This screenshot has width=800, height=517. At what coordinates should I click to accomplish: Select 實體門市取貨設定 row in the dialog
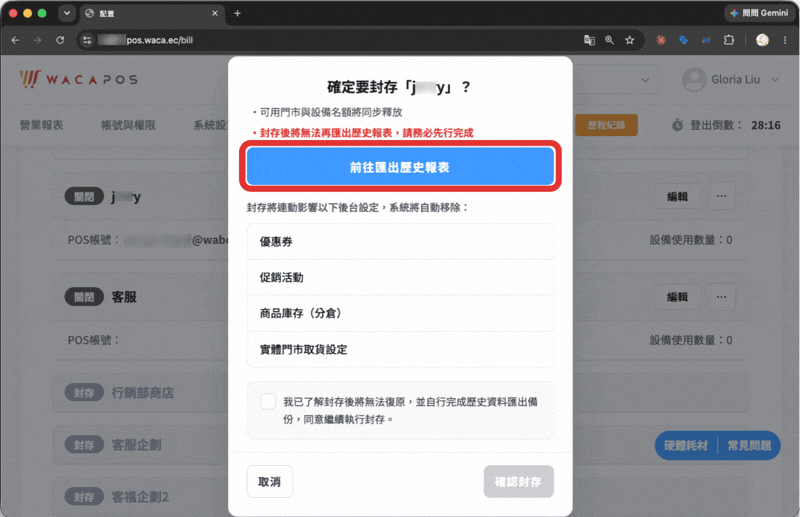400,350
